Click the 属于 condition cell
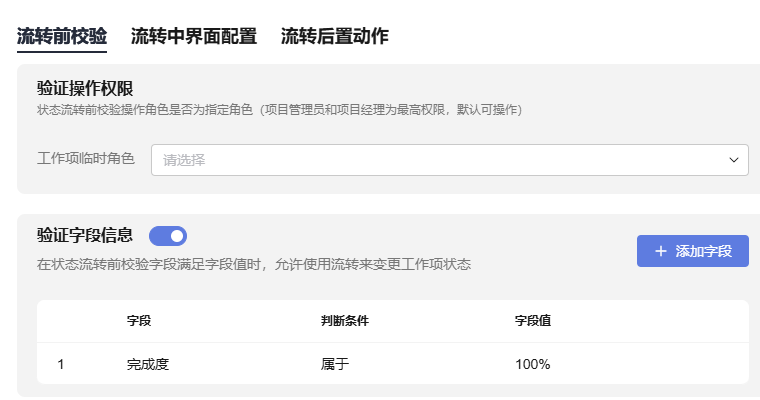Screen dimensions: 760x400 point(335,364)
